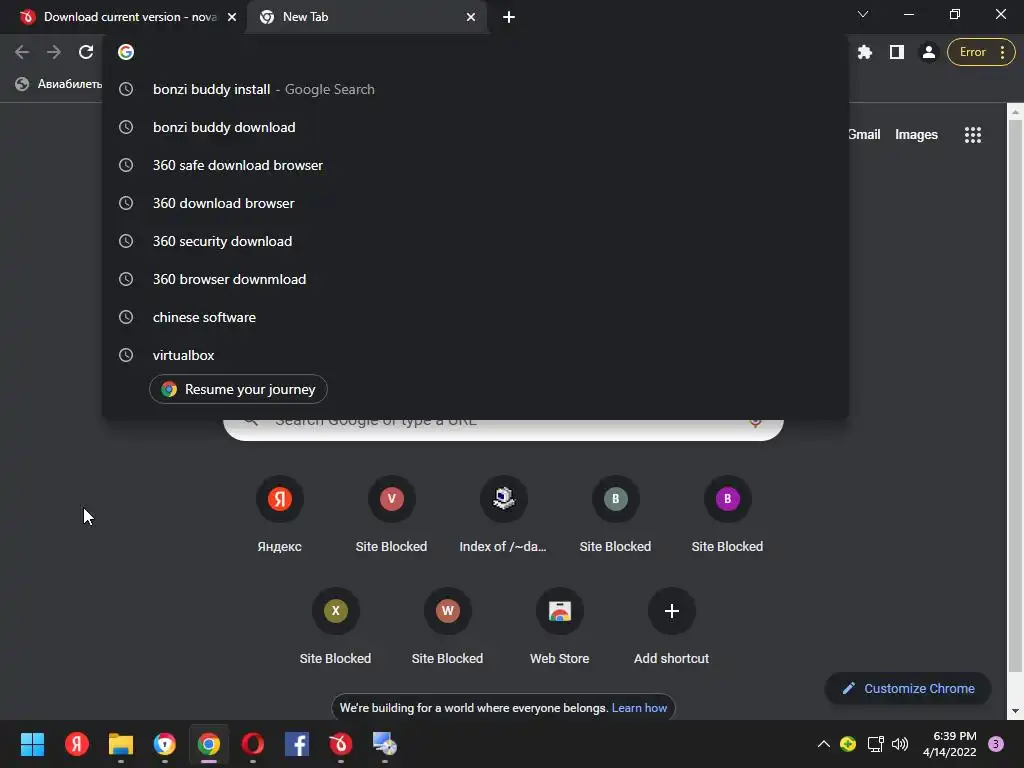Open the Яндекс shortcut tile
The width and height of the screenshot is (1024, 768).
280,515
